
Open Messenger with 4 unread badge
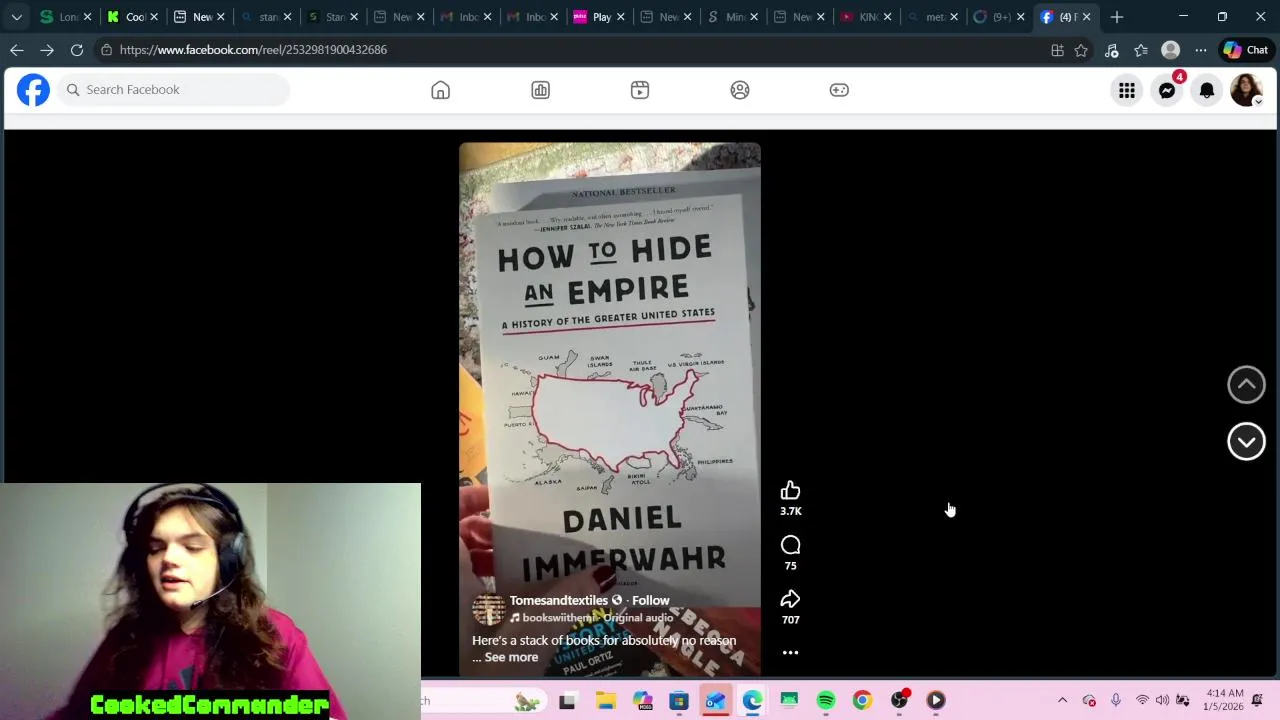tap(1167, 91)
